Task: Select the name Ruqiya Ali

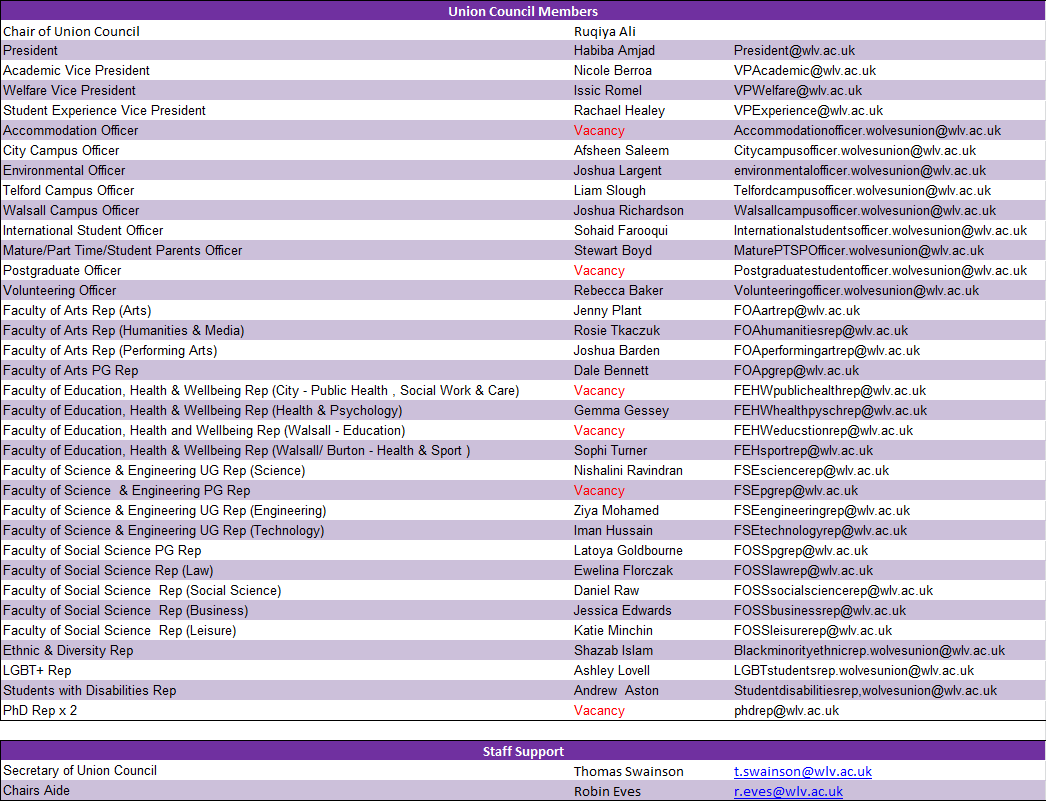Action: coord(604,31)
